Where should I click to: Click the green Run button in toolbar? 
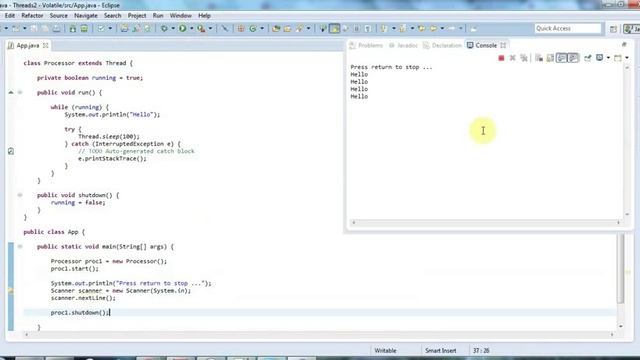(x=182, y=28)
